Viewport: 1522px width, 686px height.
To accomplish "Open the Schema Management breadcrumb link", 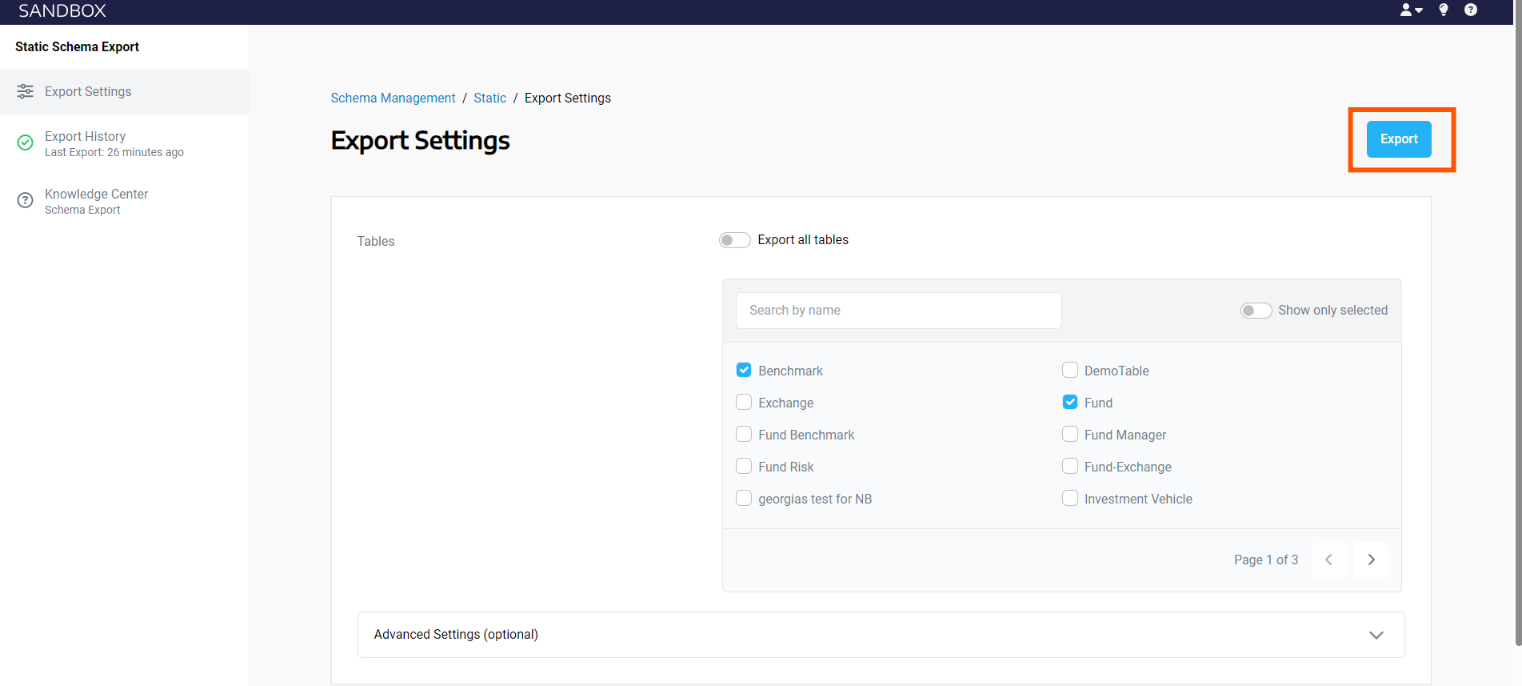I will point(393,98).
